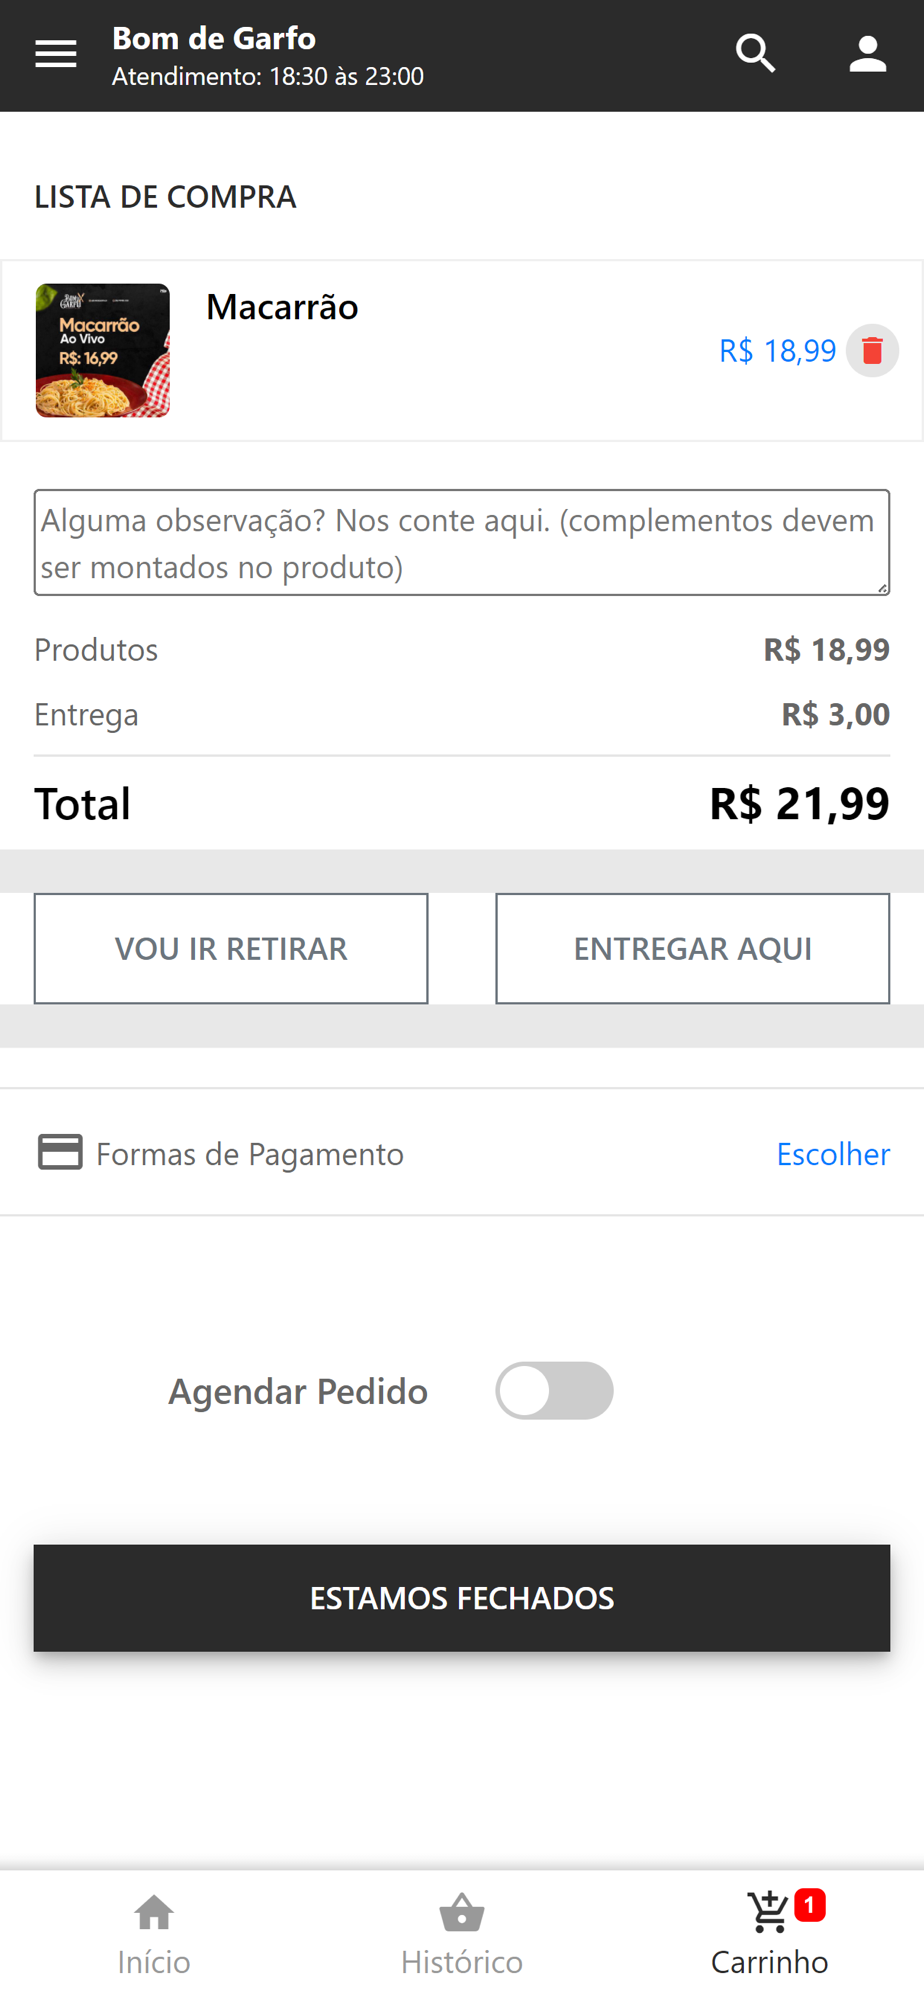Click the search magnifier icon
This screenshot has height=2000, width=924.
click(x=756, y=54)
